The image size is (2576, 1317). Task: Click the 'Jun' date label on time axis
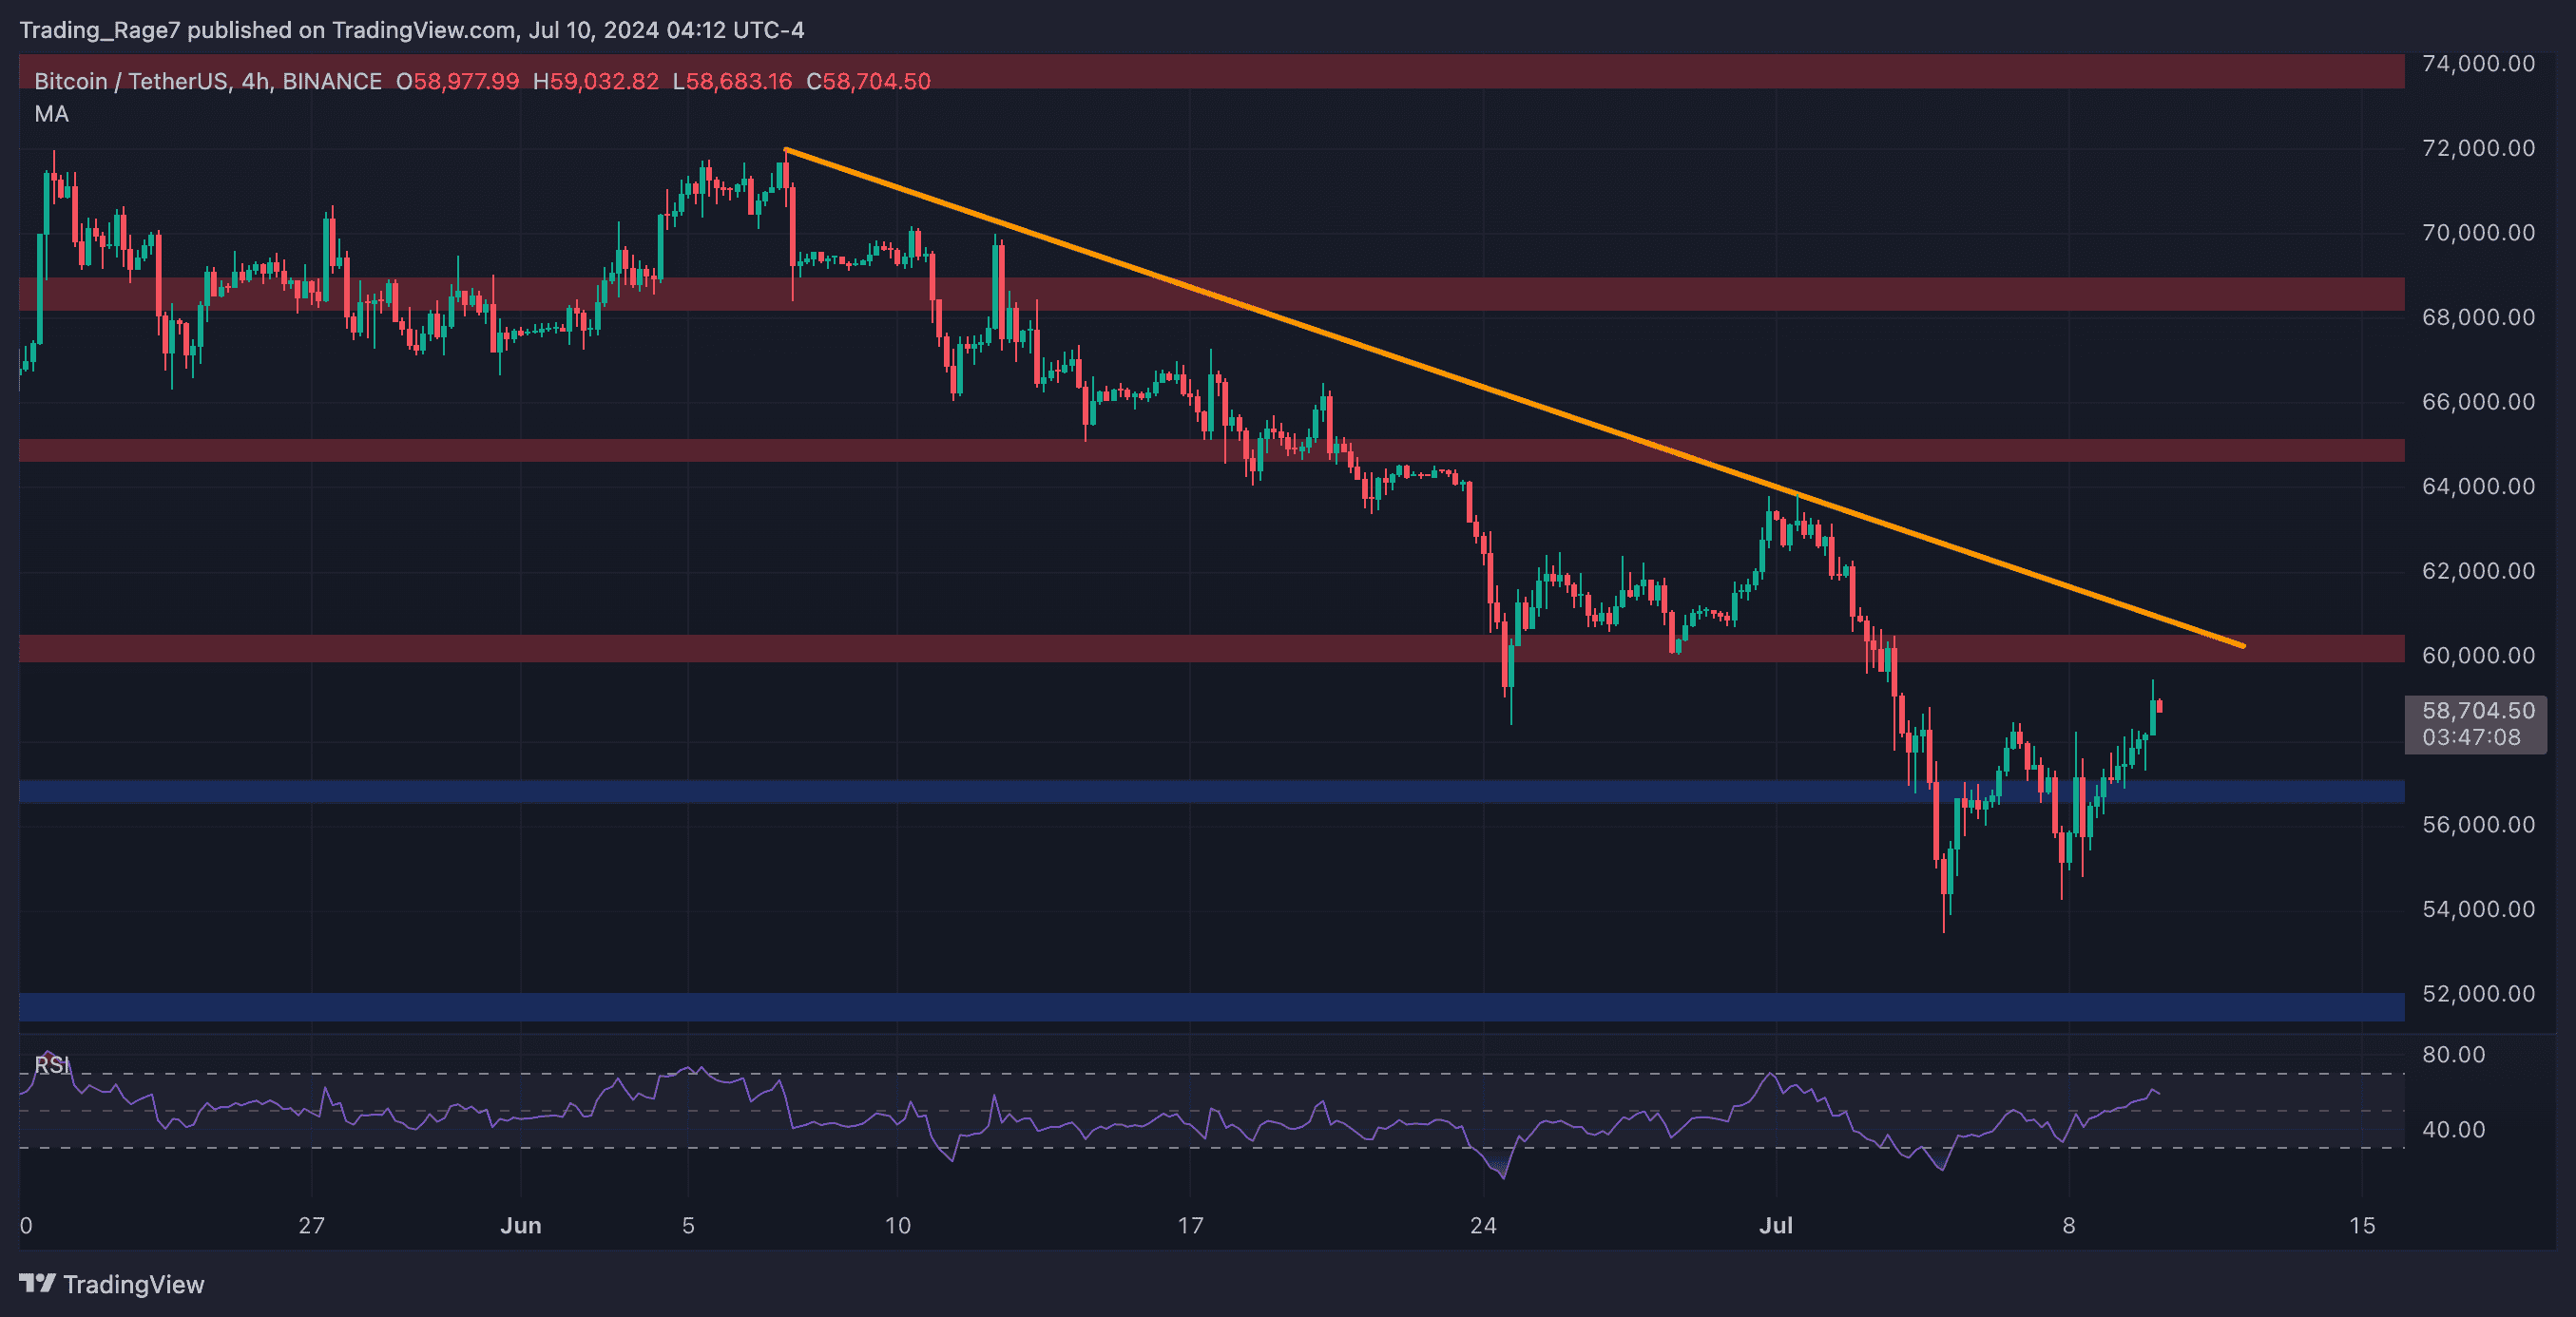(x=521, y=1225)
